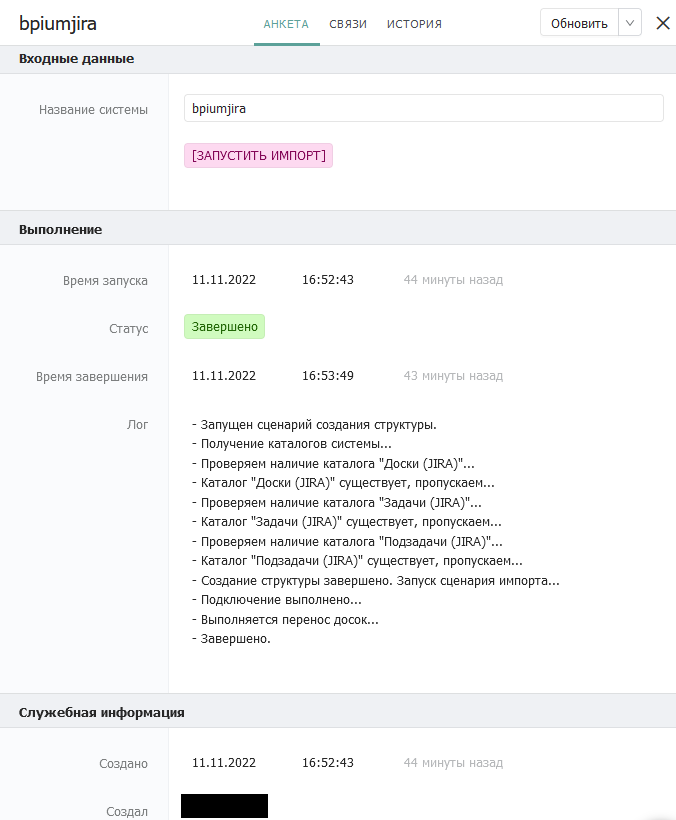This screenshot has height=820, width=676.
Task: Click log line 'Проверяем наличие каталога "Подзадачи (JIRA)"'
Action: 347,542
